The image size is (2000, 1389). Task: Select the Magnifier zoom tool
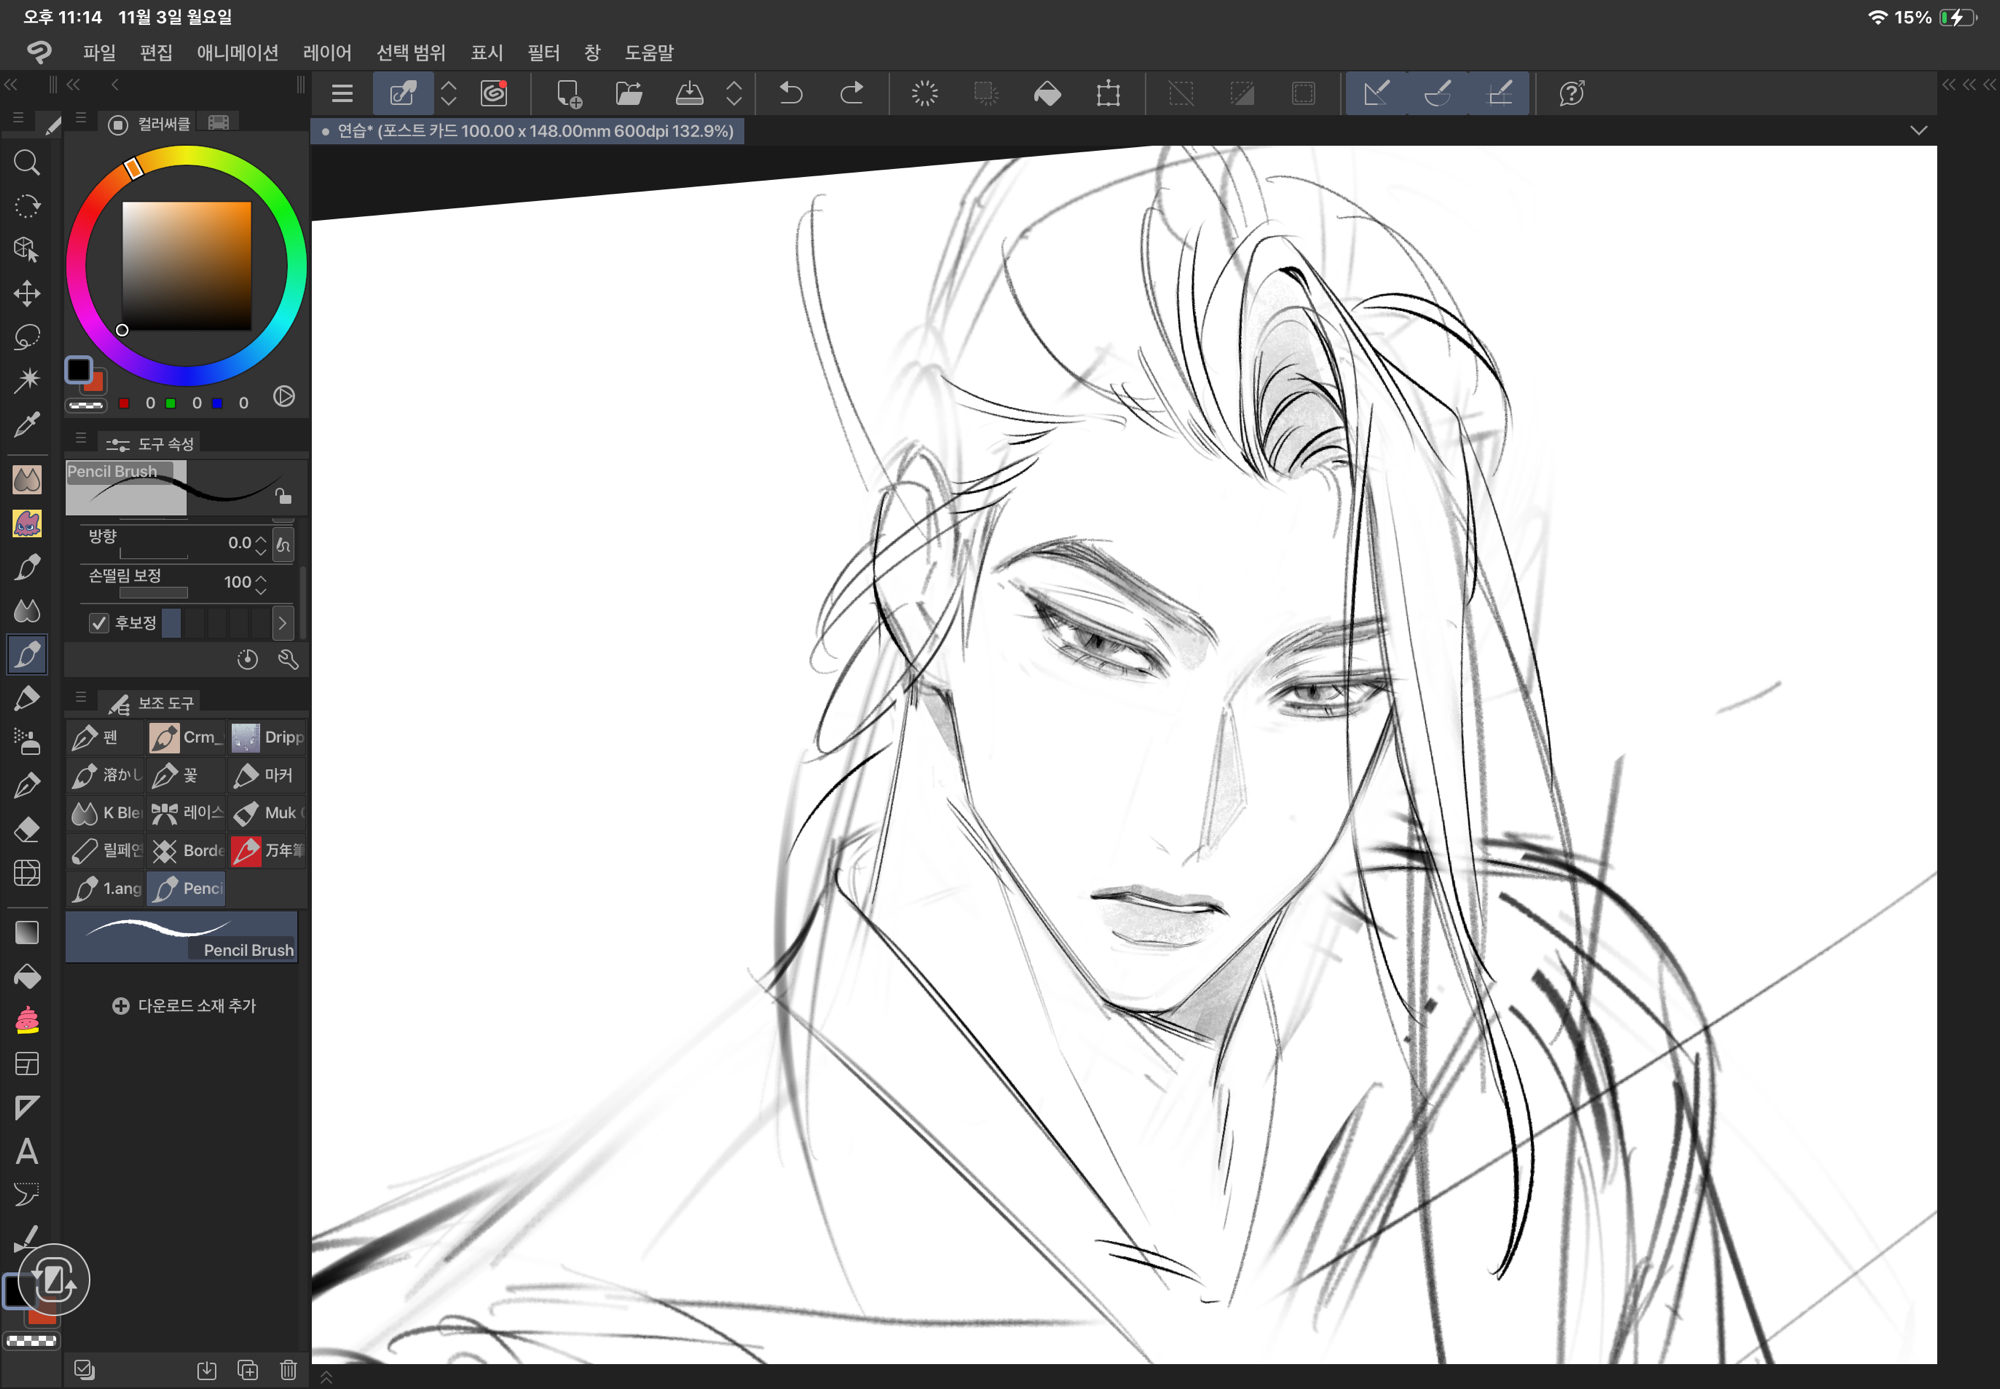pyautogui.click(x=27, y=162)
